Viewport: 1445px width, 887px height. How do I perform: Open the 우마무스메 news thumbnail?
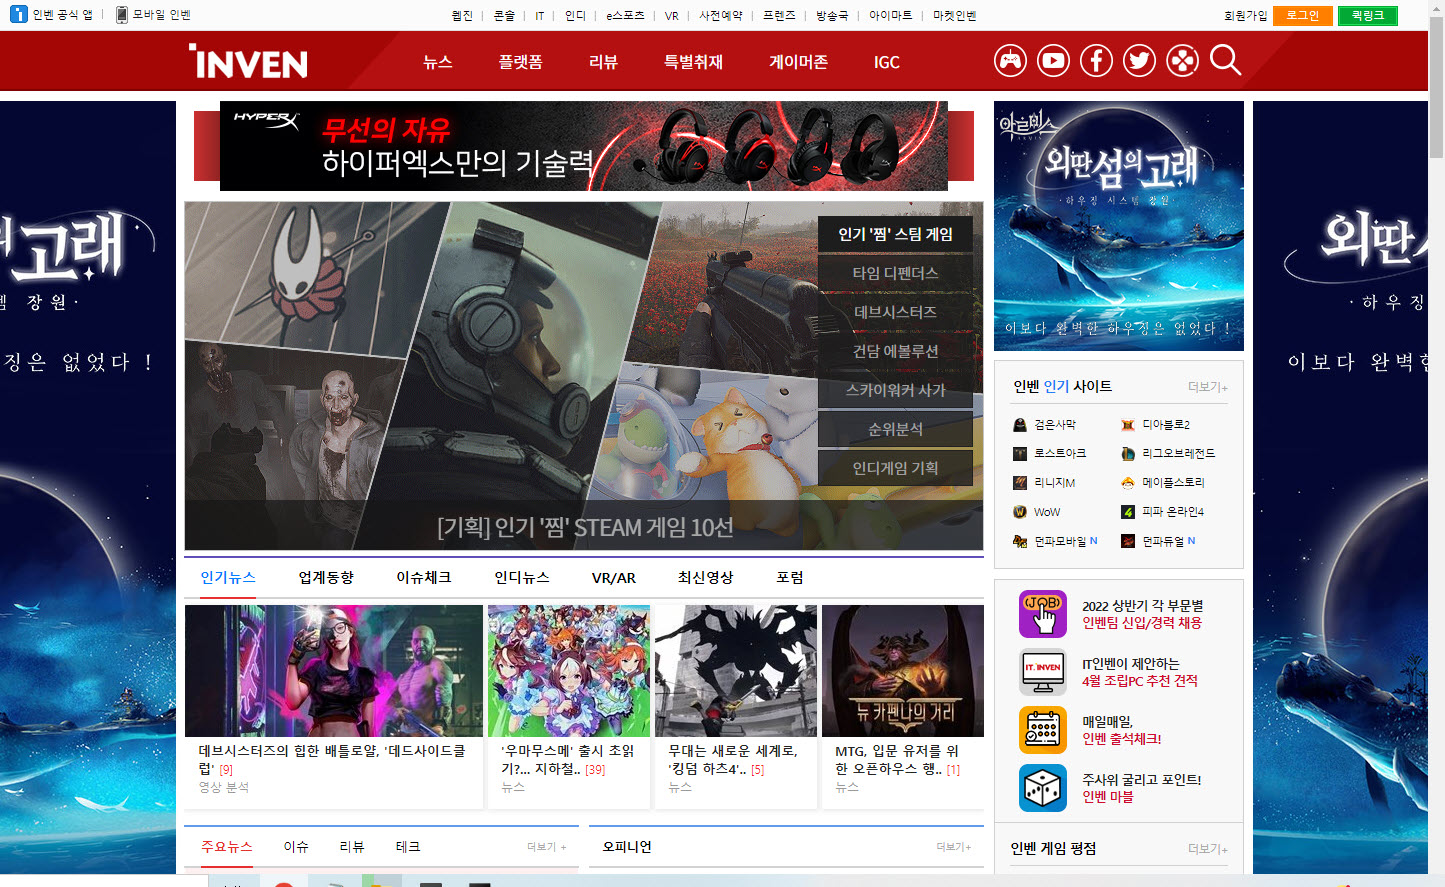click(569, 671)
